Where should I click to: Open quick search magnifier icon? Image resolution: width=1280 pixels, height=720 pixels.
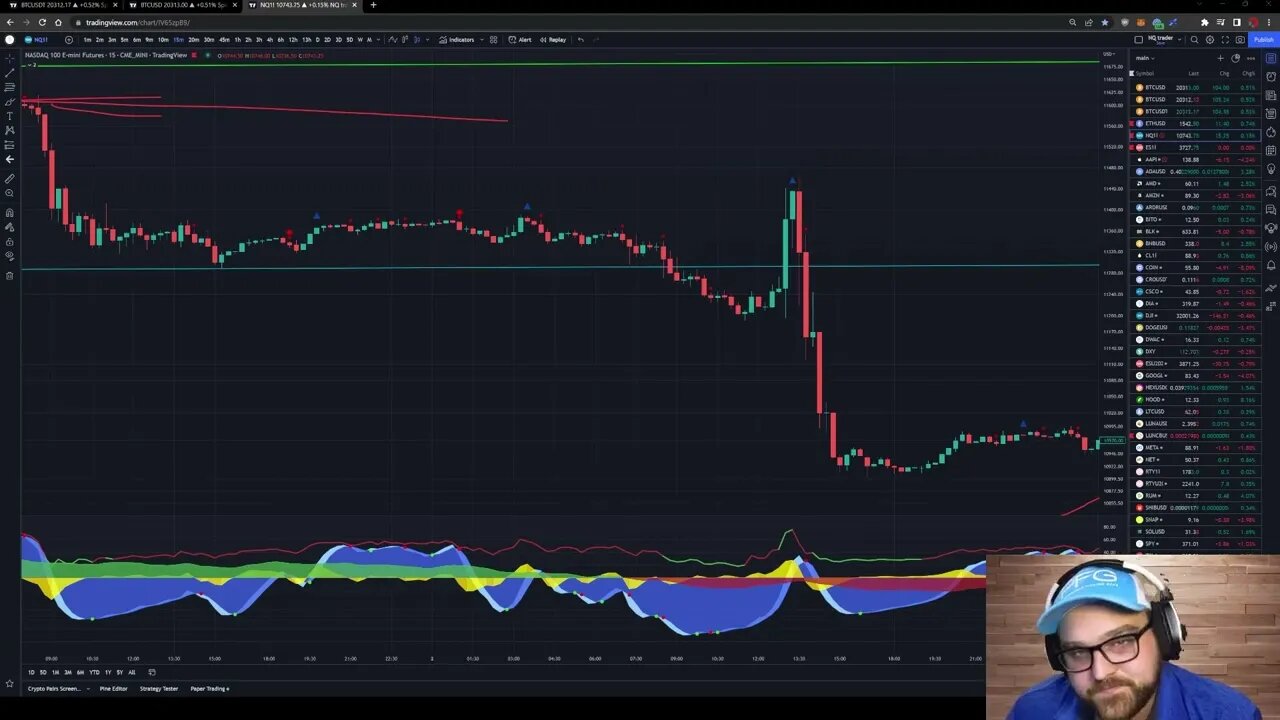coord(1194,40)
